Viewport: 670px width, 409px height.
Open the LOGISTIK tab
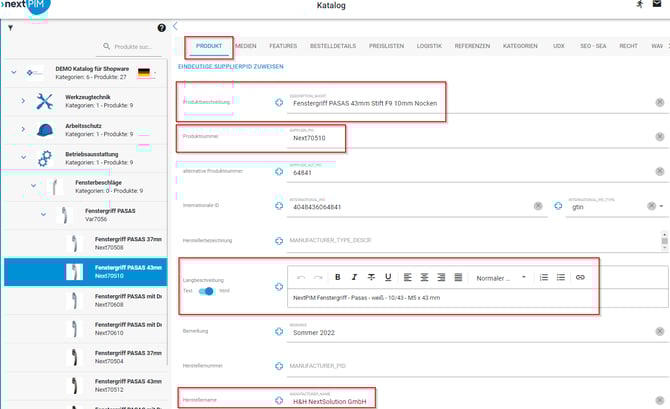tap(429, 46)
